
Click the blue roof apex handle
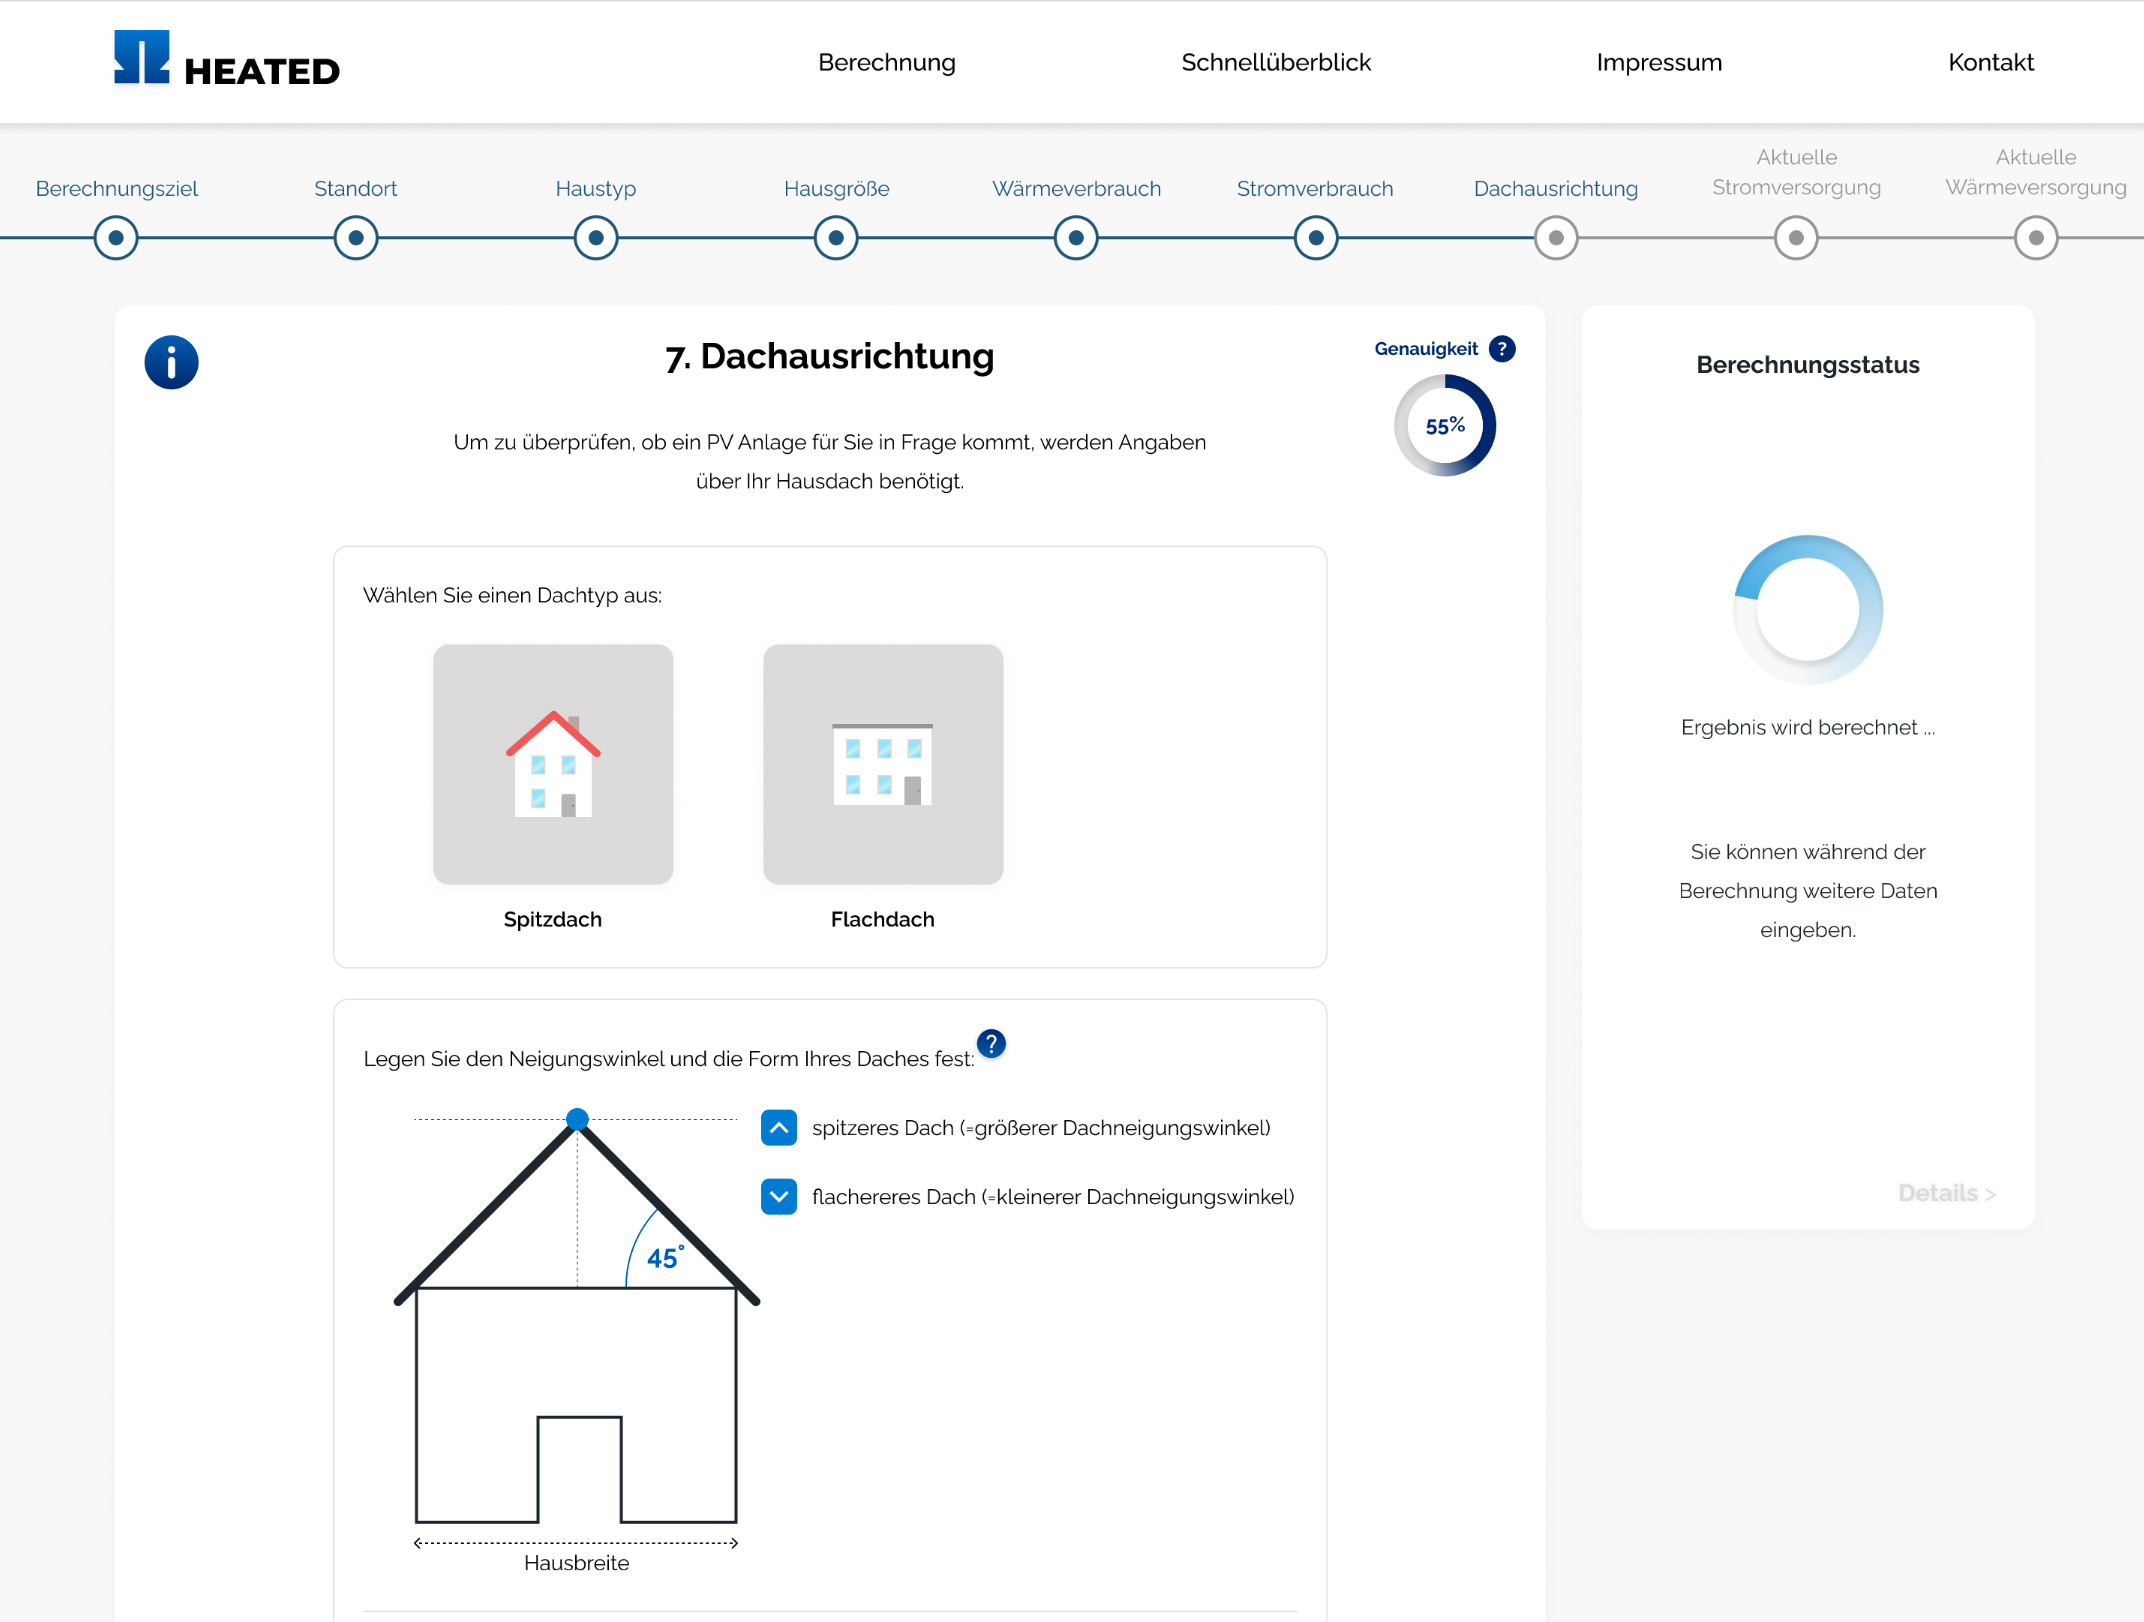point(577,1119)
